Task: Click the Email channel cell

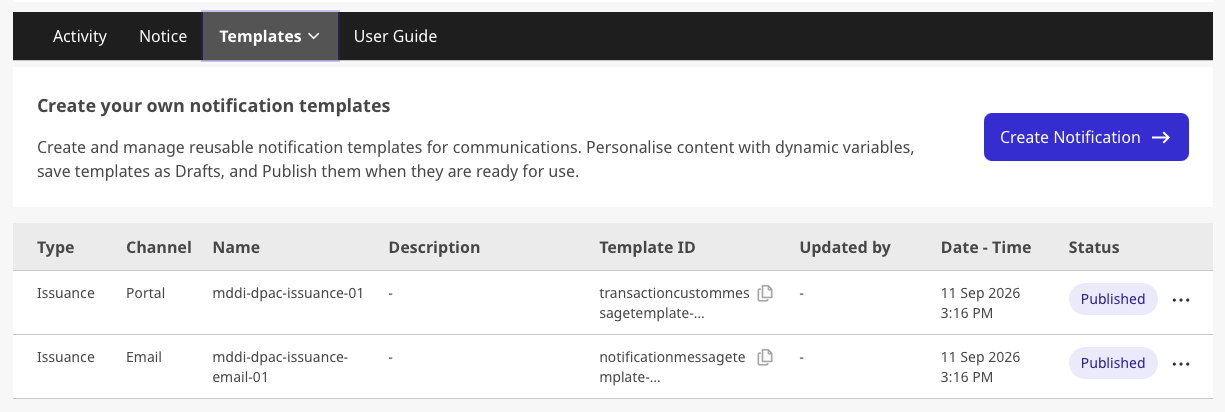Action: (144, 357)
